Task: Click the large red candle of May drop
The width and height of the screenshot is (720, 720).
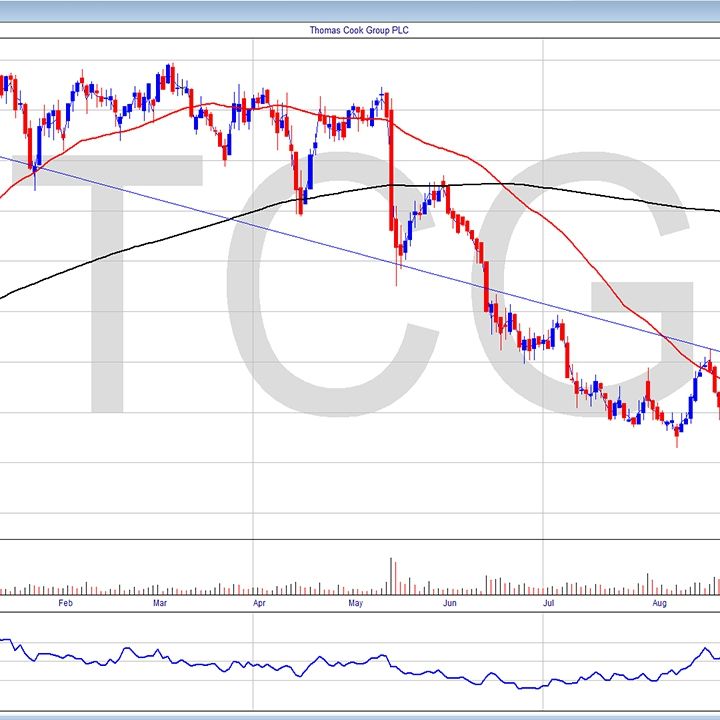Action: [x=390, y=160]
